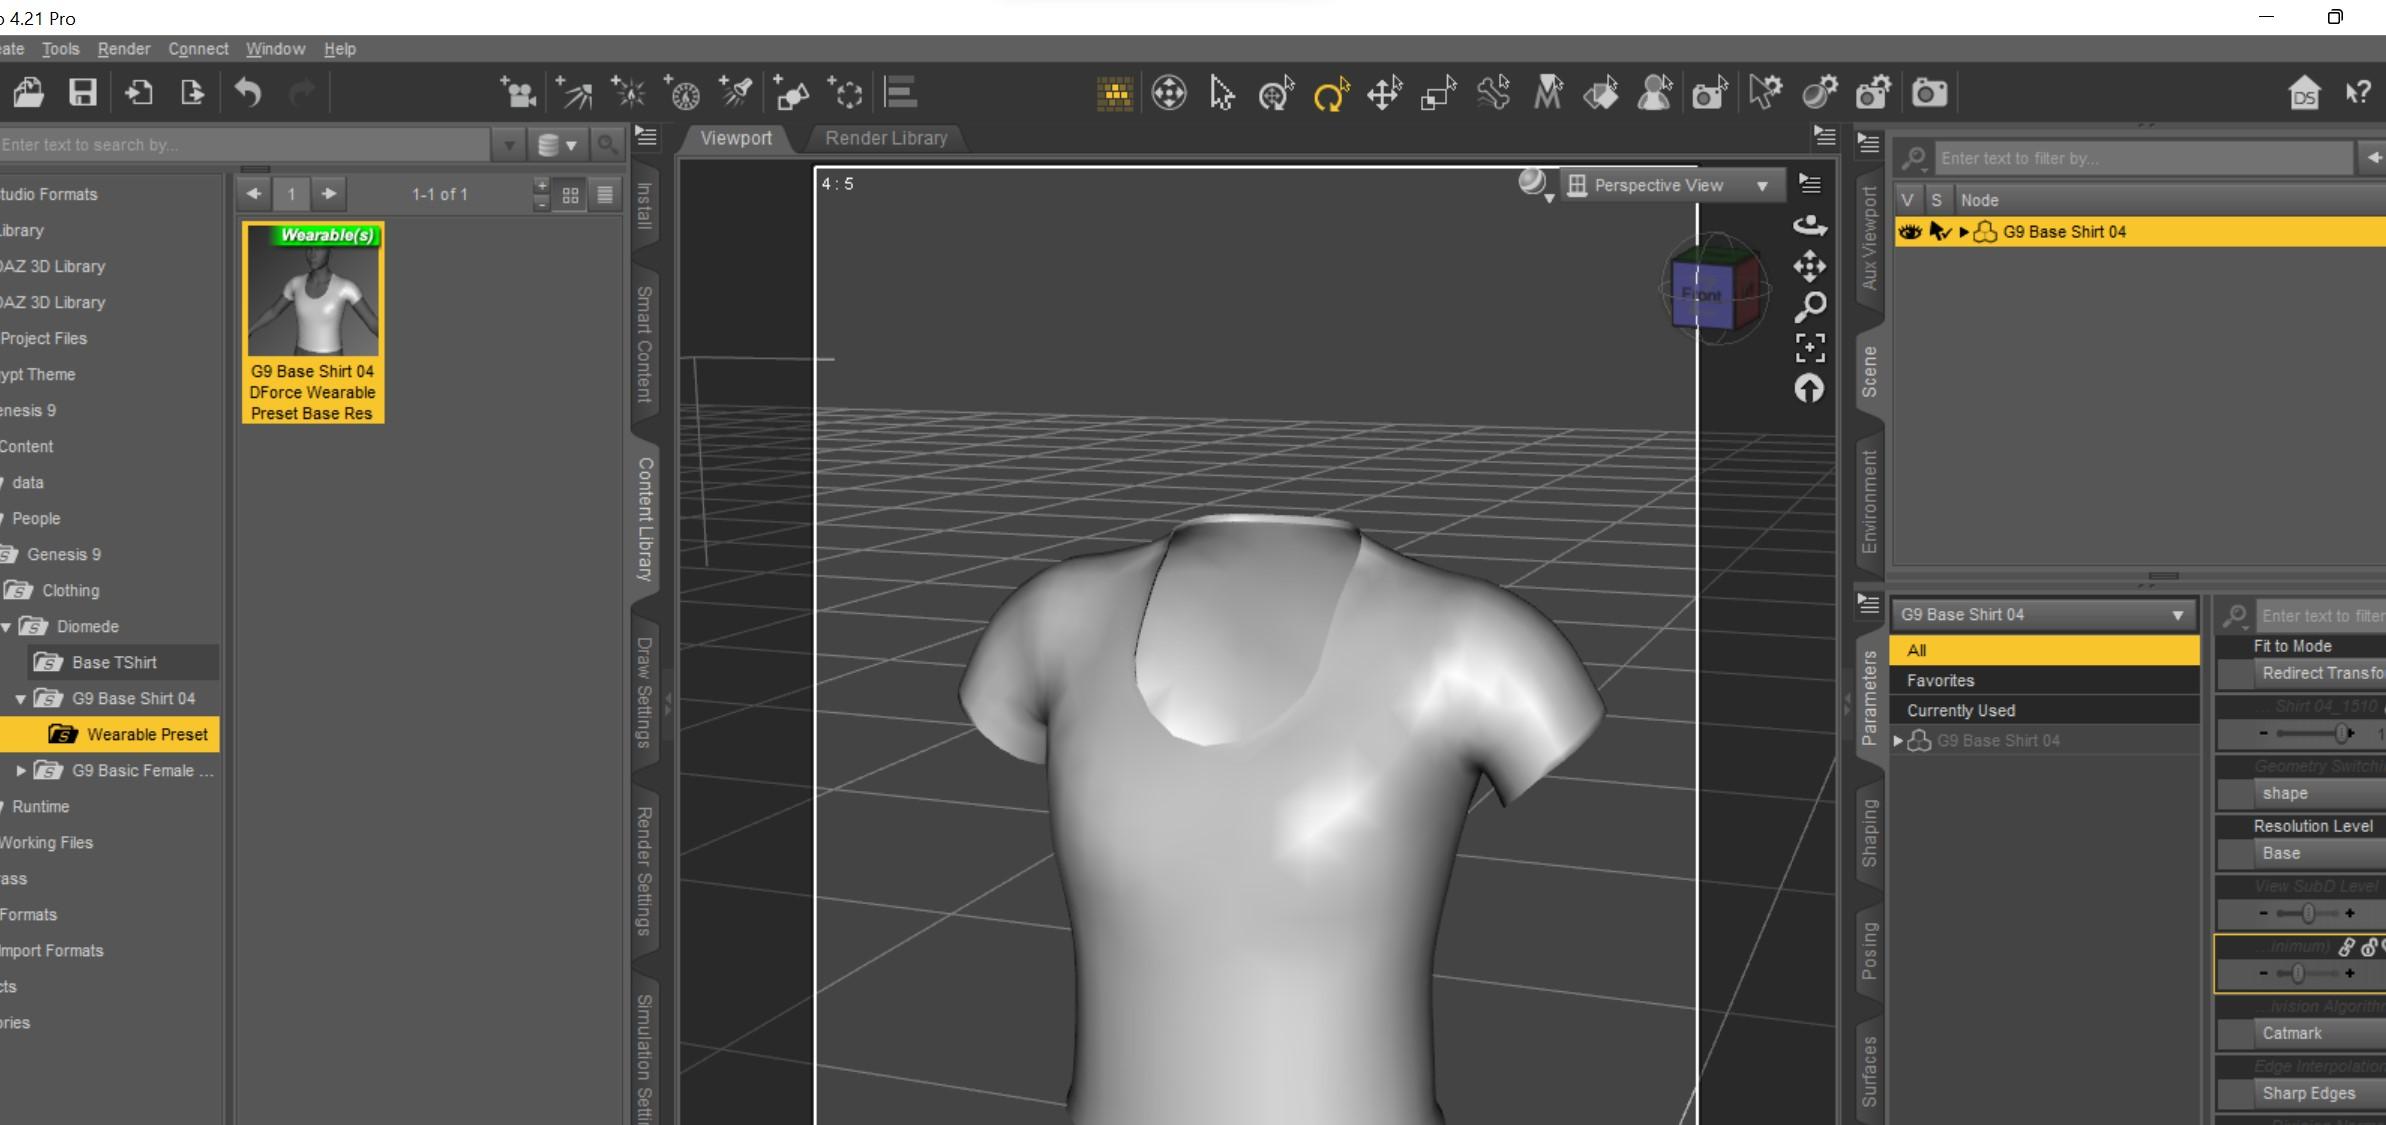Select the Universal tool icon
Image resolution: width=2386 pixels, height=1125 pixels.
1276,95
